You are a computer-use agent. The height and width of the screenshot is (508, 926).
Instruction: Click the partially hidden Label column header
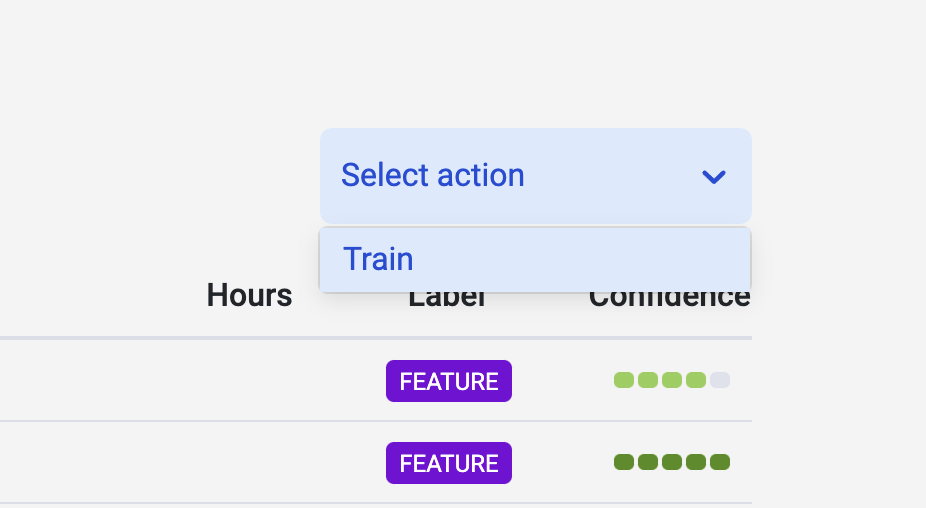coord(447,302)
